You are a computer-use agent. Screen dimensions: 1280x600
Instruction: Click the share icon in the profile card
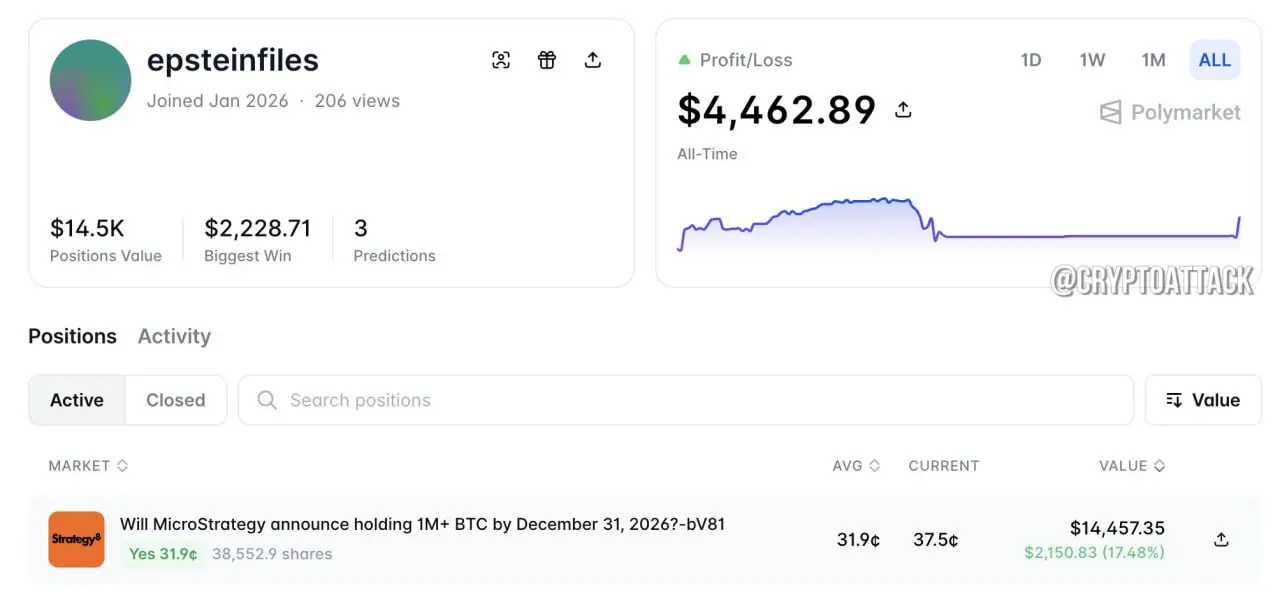[x=593, y=60]
